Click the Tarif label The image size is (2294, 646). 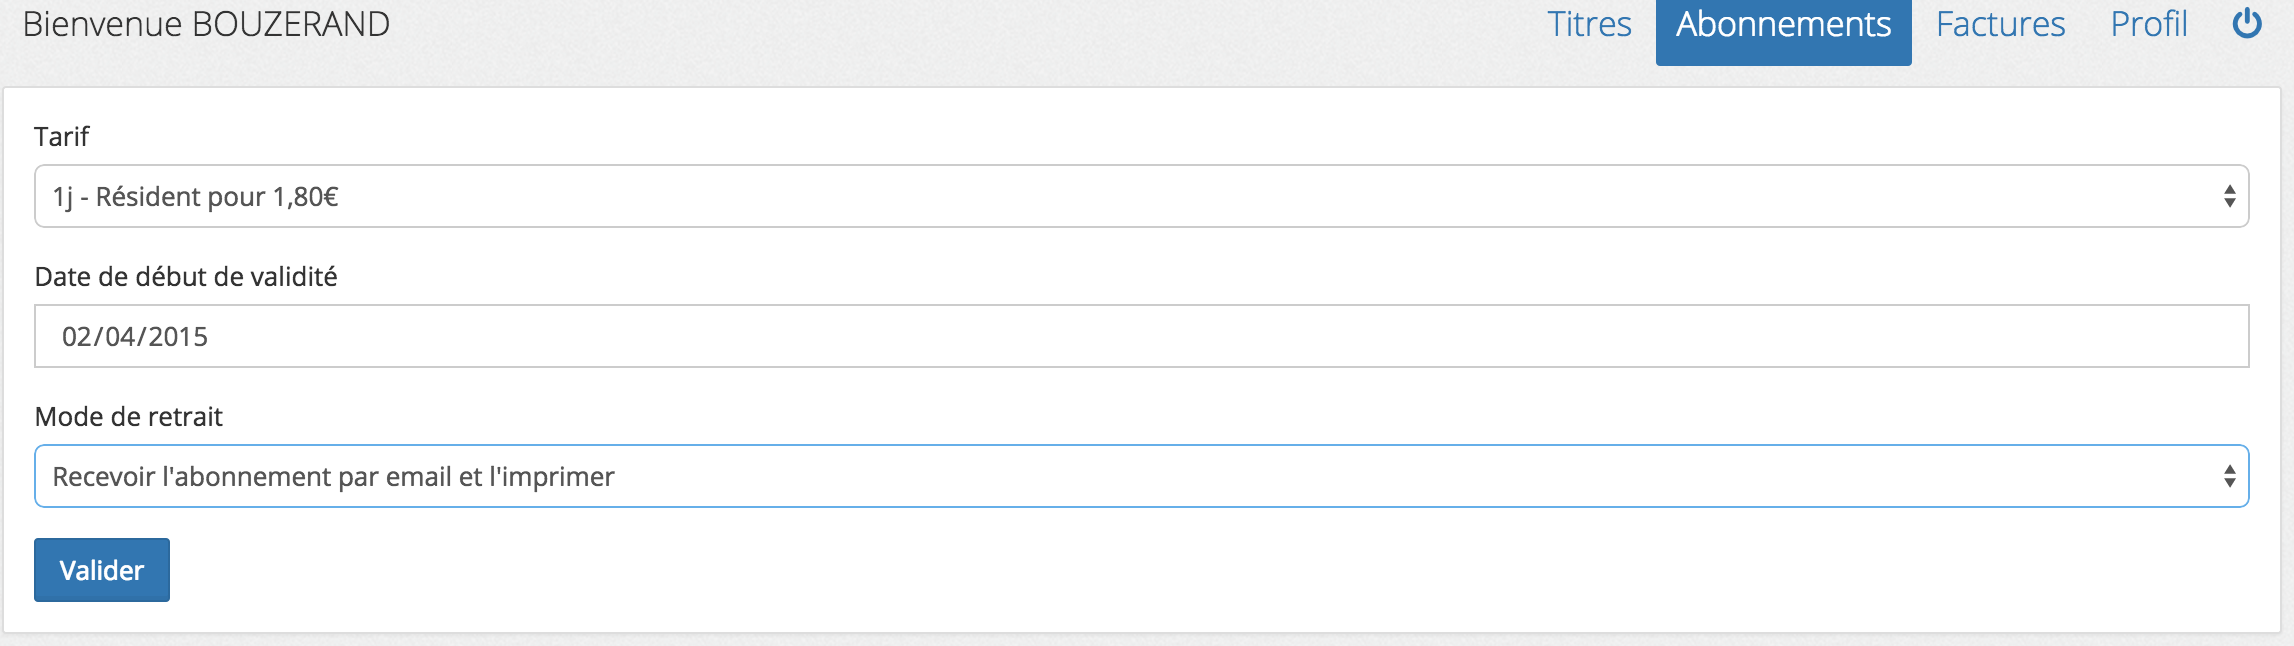(x=62, y=137)
